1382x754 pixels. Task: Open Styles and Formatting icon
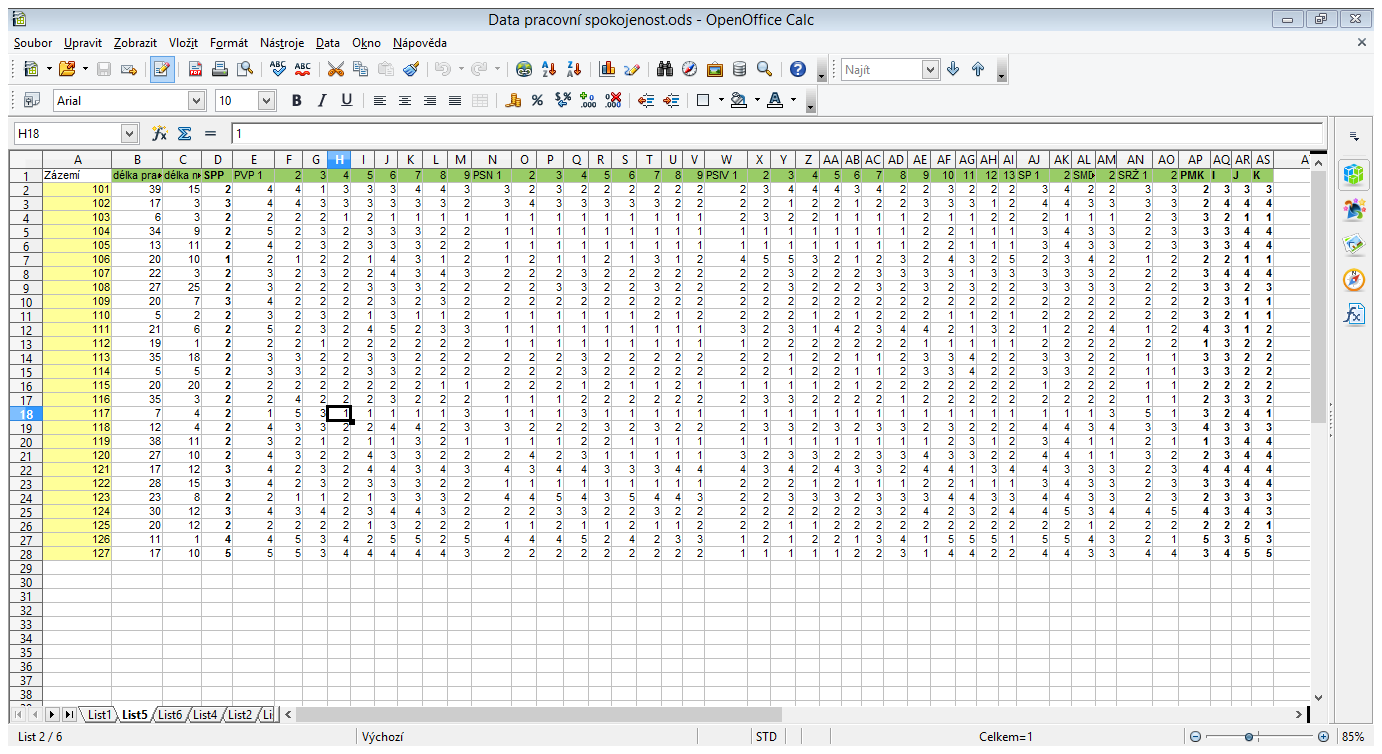pos(31,100)
